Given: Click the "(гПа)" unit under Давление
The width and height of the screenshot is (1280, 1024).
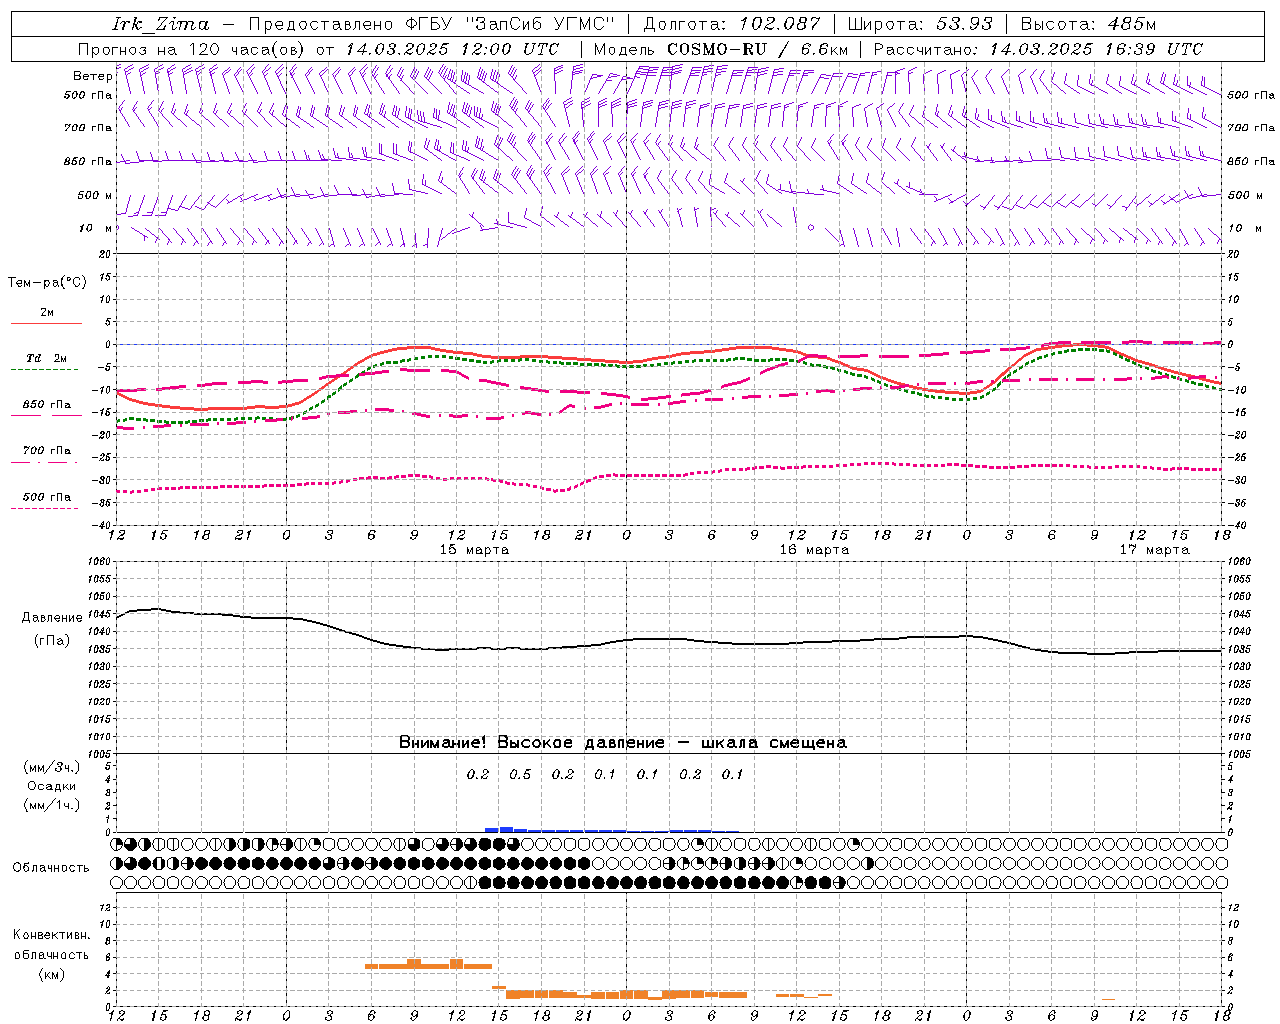Looking at the screenshot, I should click(52, 641).
